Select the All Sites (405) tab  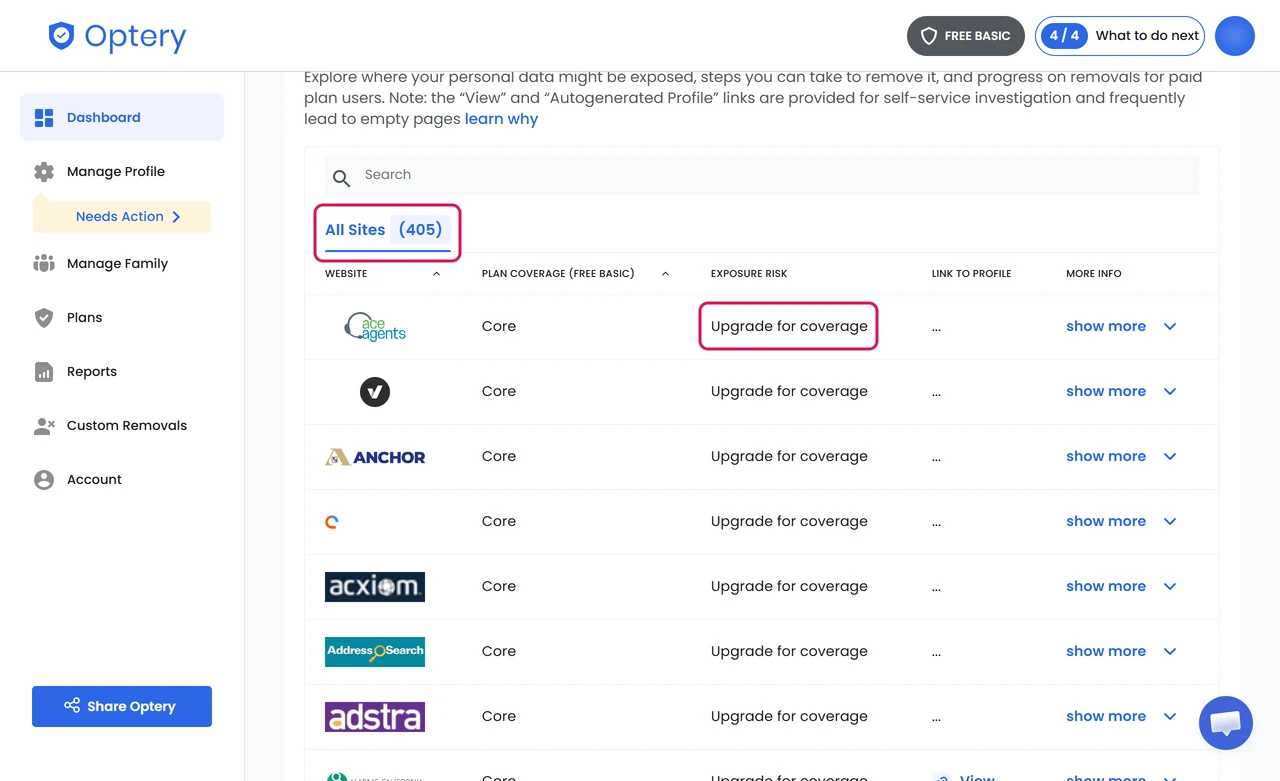[x=388, y=231]
